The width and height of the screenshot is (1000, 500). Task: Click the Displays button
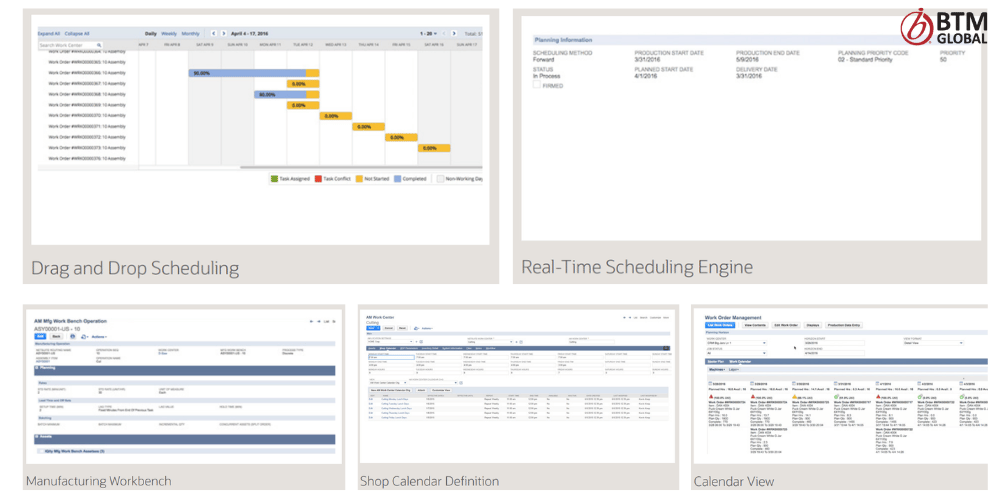pos(812,325)
